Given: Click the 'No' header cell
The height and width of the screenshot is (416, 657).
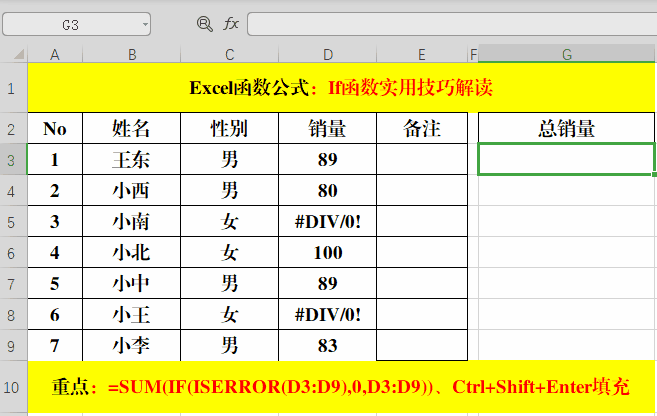Looking at the screenshot, I should (x=55, y=128).
